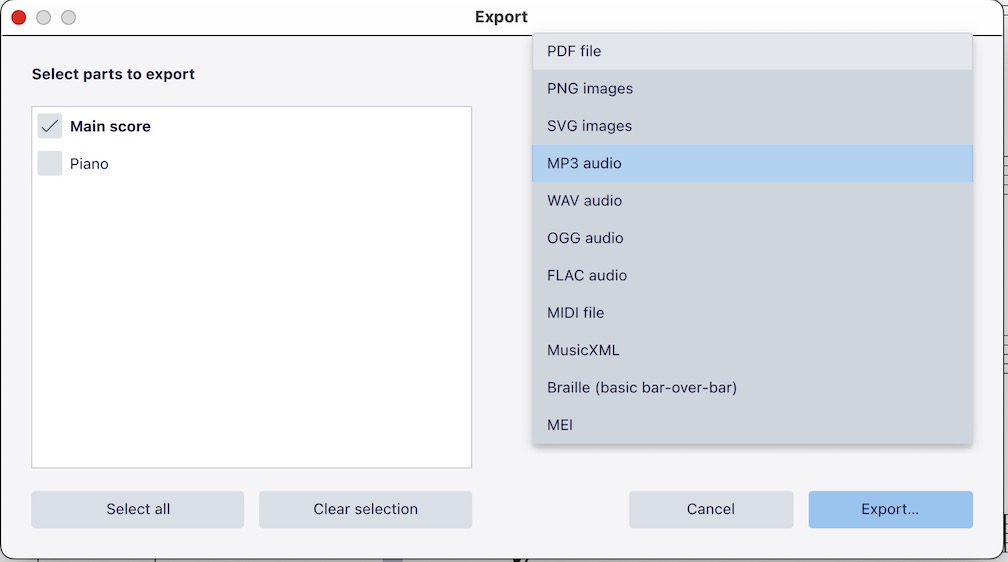
Task: Click the Export... button
Action: tap(890, 509)
